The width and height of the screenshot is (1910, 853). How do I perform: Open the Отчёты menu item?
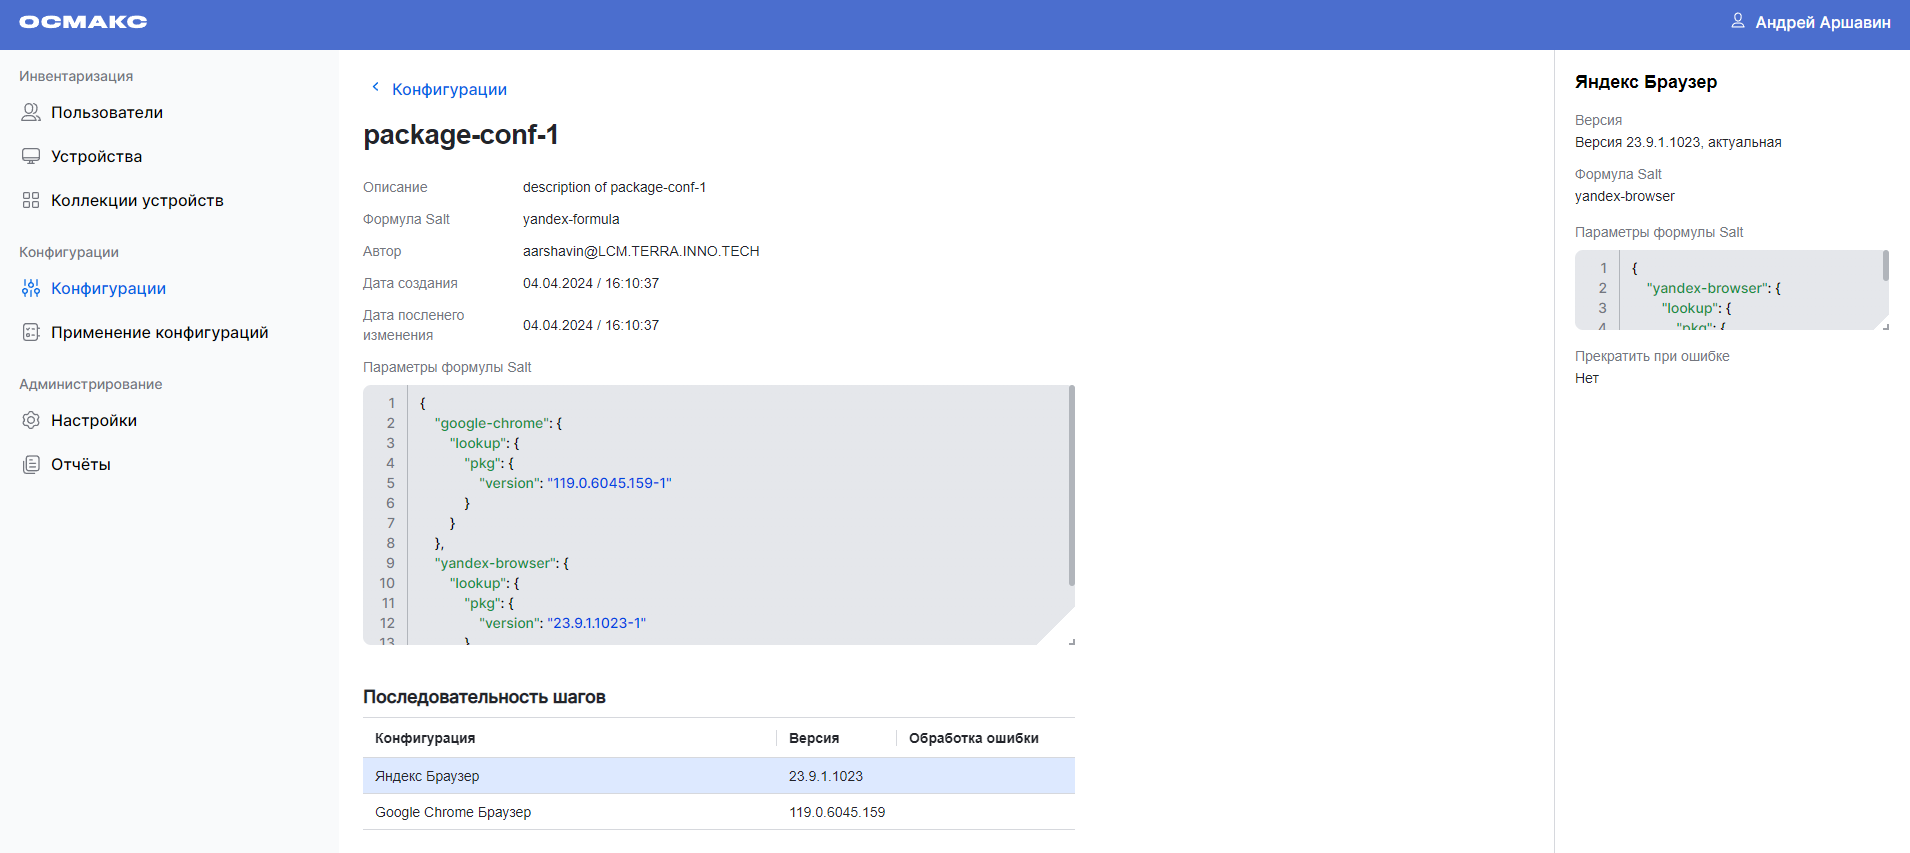[x=81, y=464]
